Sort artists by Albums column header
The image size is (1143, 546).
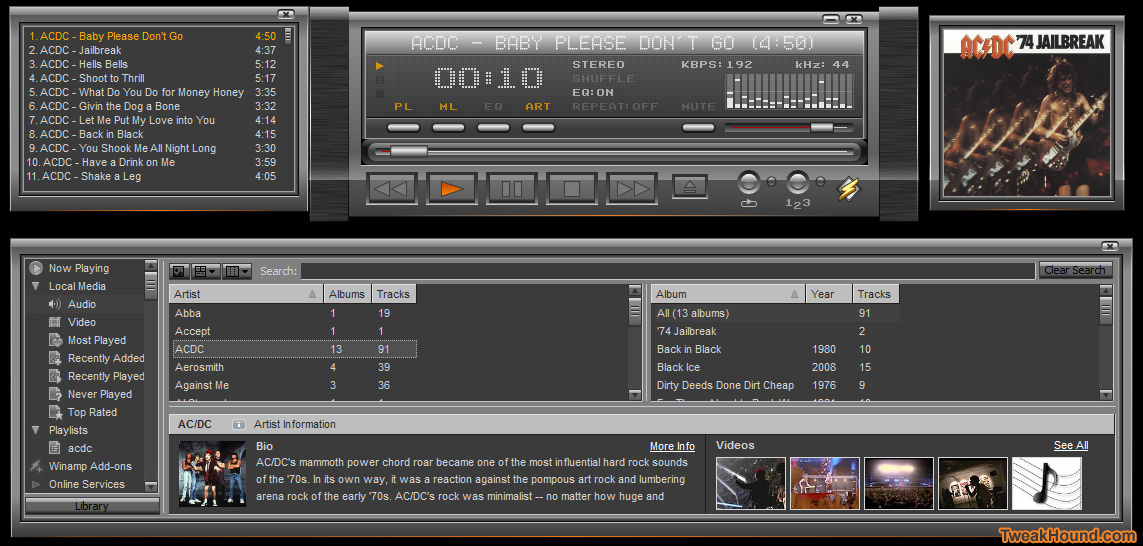(x=348, y=294)
